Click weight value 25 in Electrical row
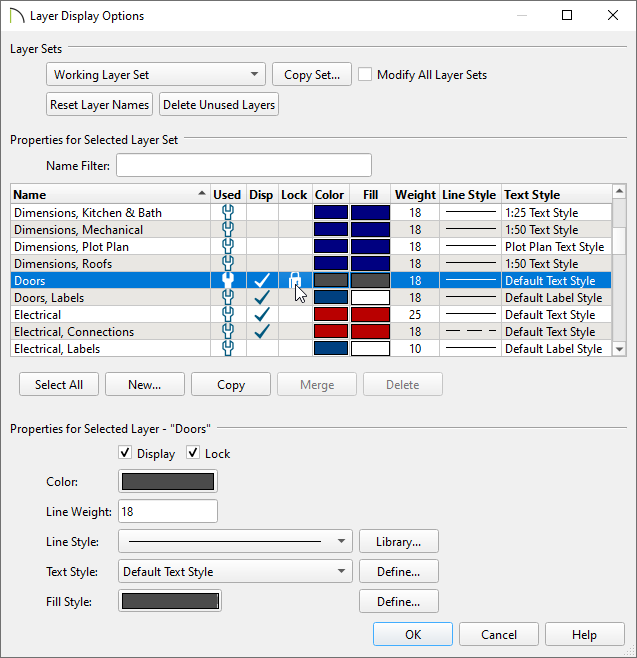 click(415, 314)
